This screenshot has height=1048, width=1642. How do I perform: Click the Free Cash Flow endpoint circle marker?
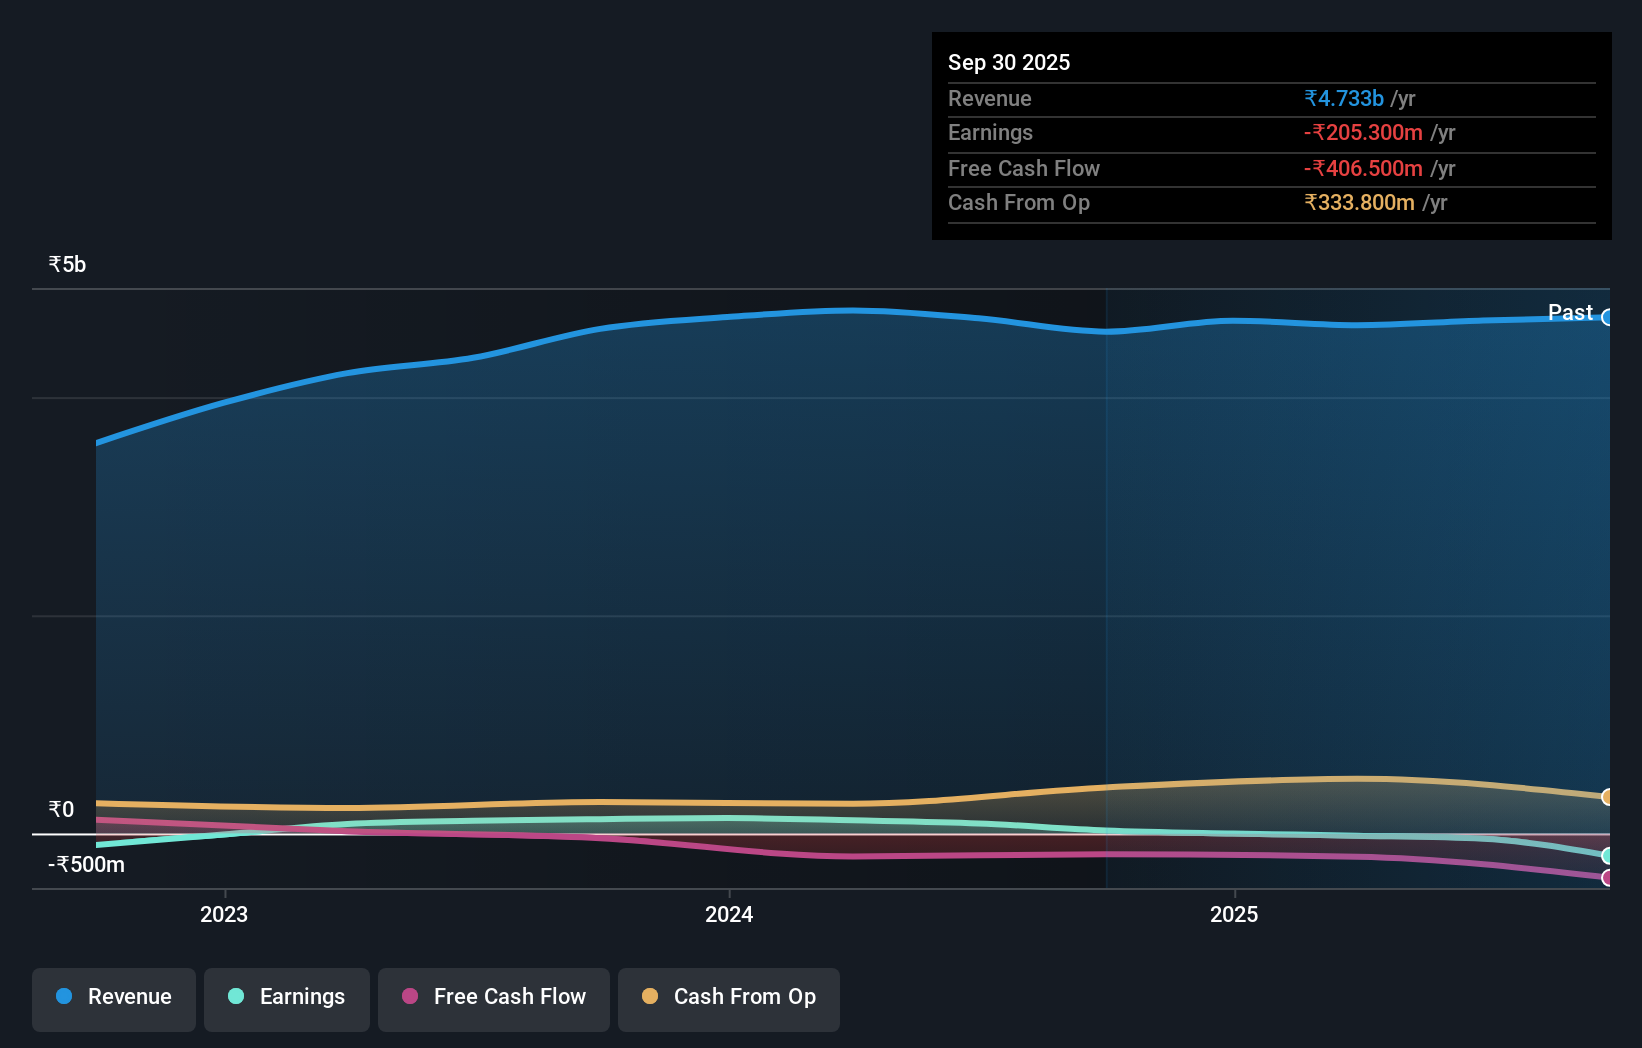pos(1608,878)
